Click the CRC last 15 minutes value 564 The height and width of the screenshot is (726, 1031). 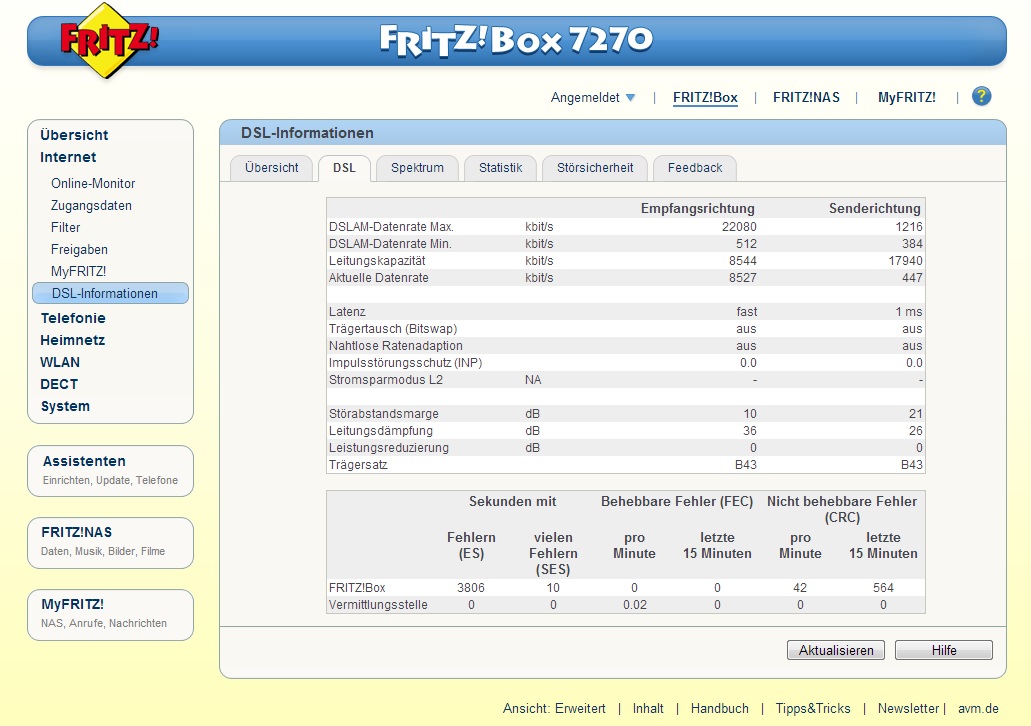pos(883,587)
